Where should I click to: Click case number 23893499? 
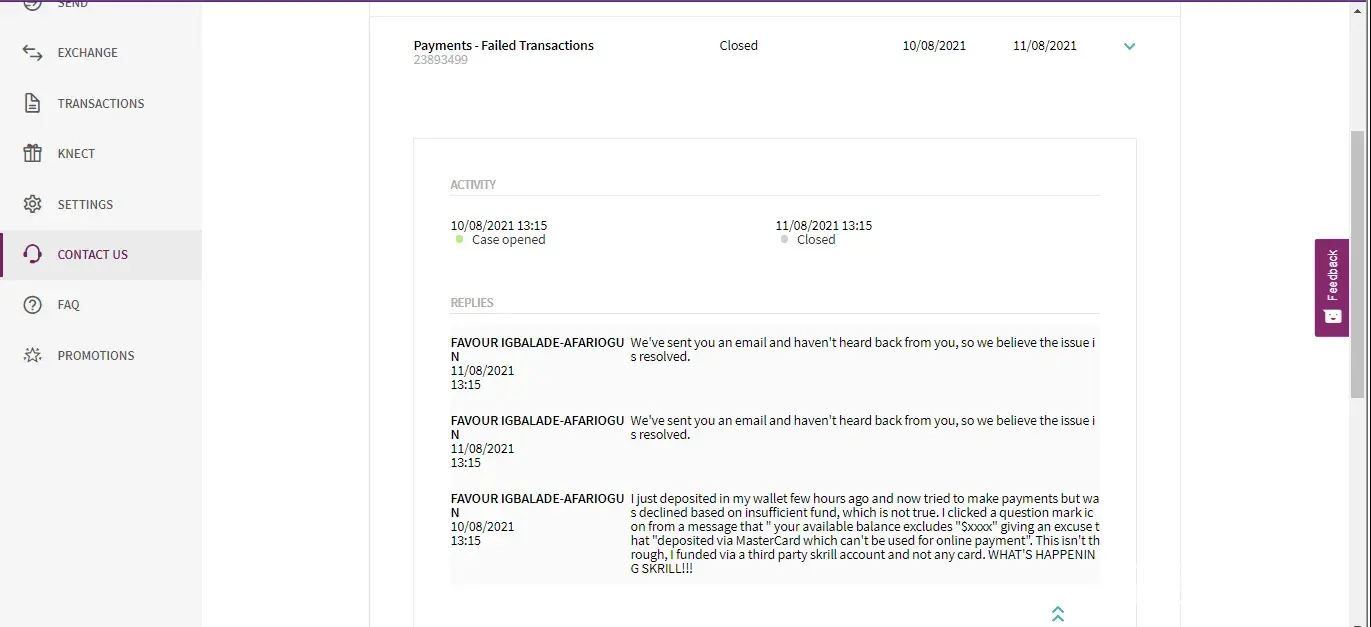[x=441, y=60]
